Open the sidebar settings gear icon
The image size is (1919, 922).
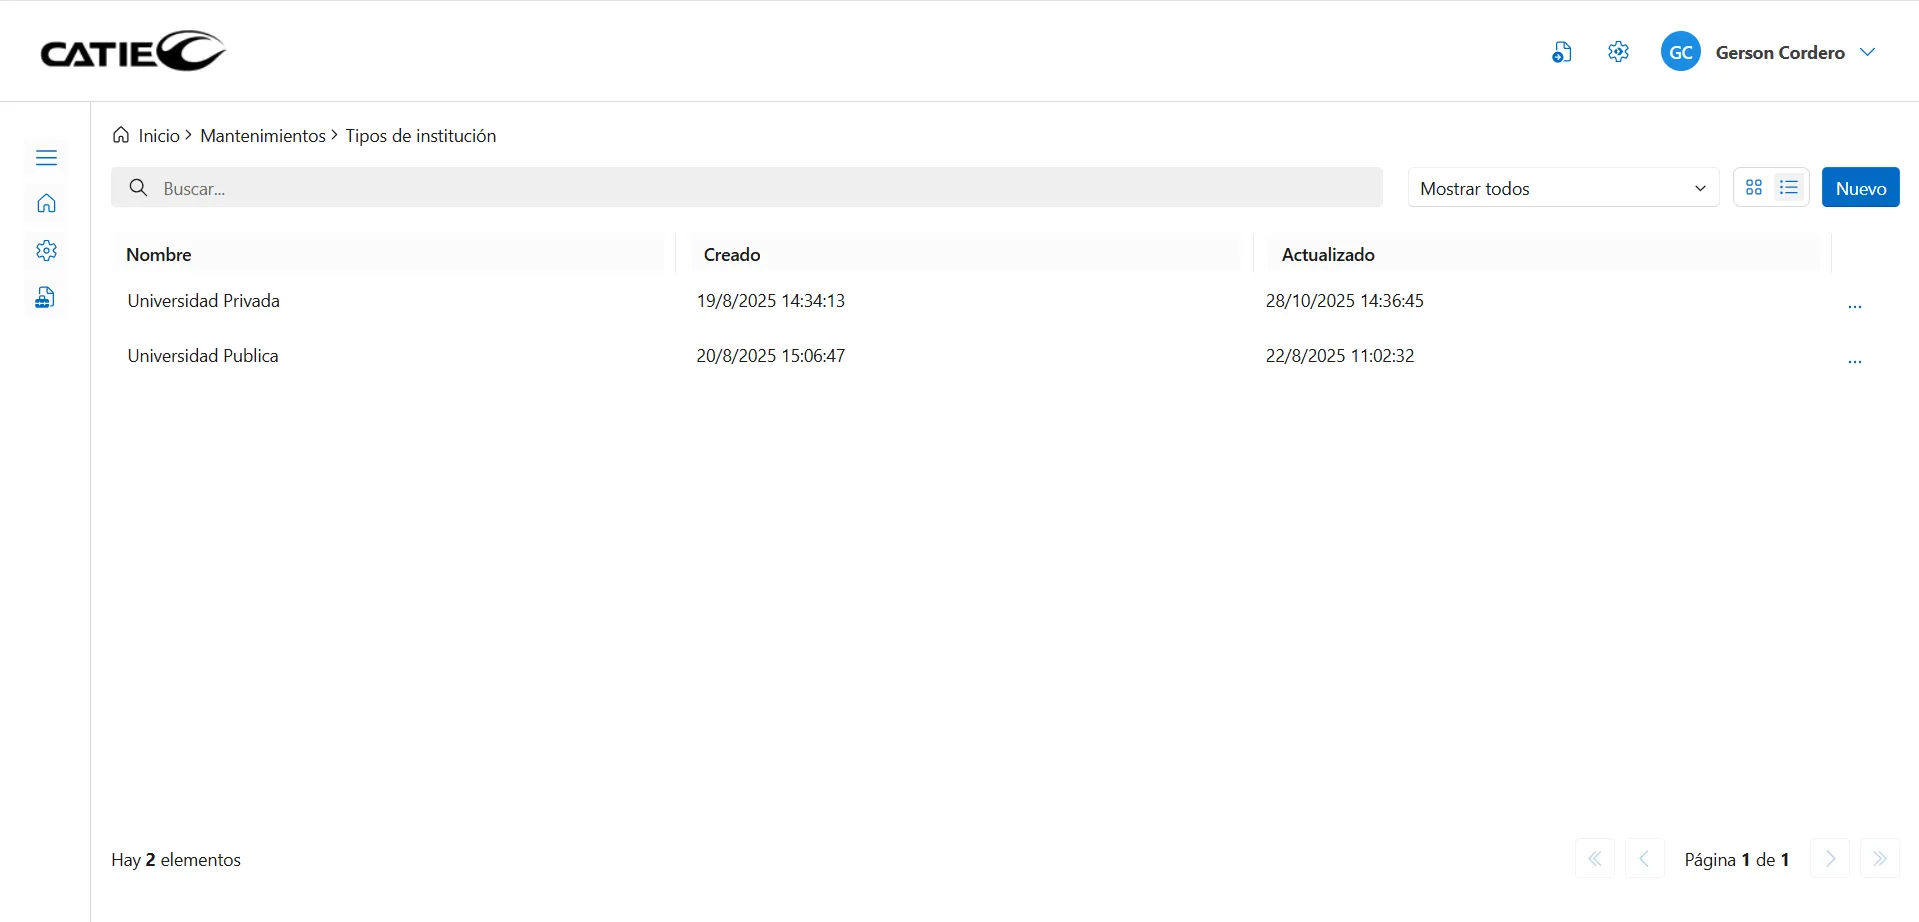(x=46, y=251)
